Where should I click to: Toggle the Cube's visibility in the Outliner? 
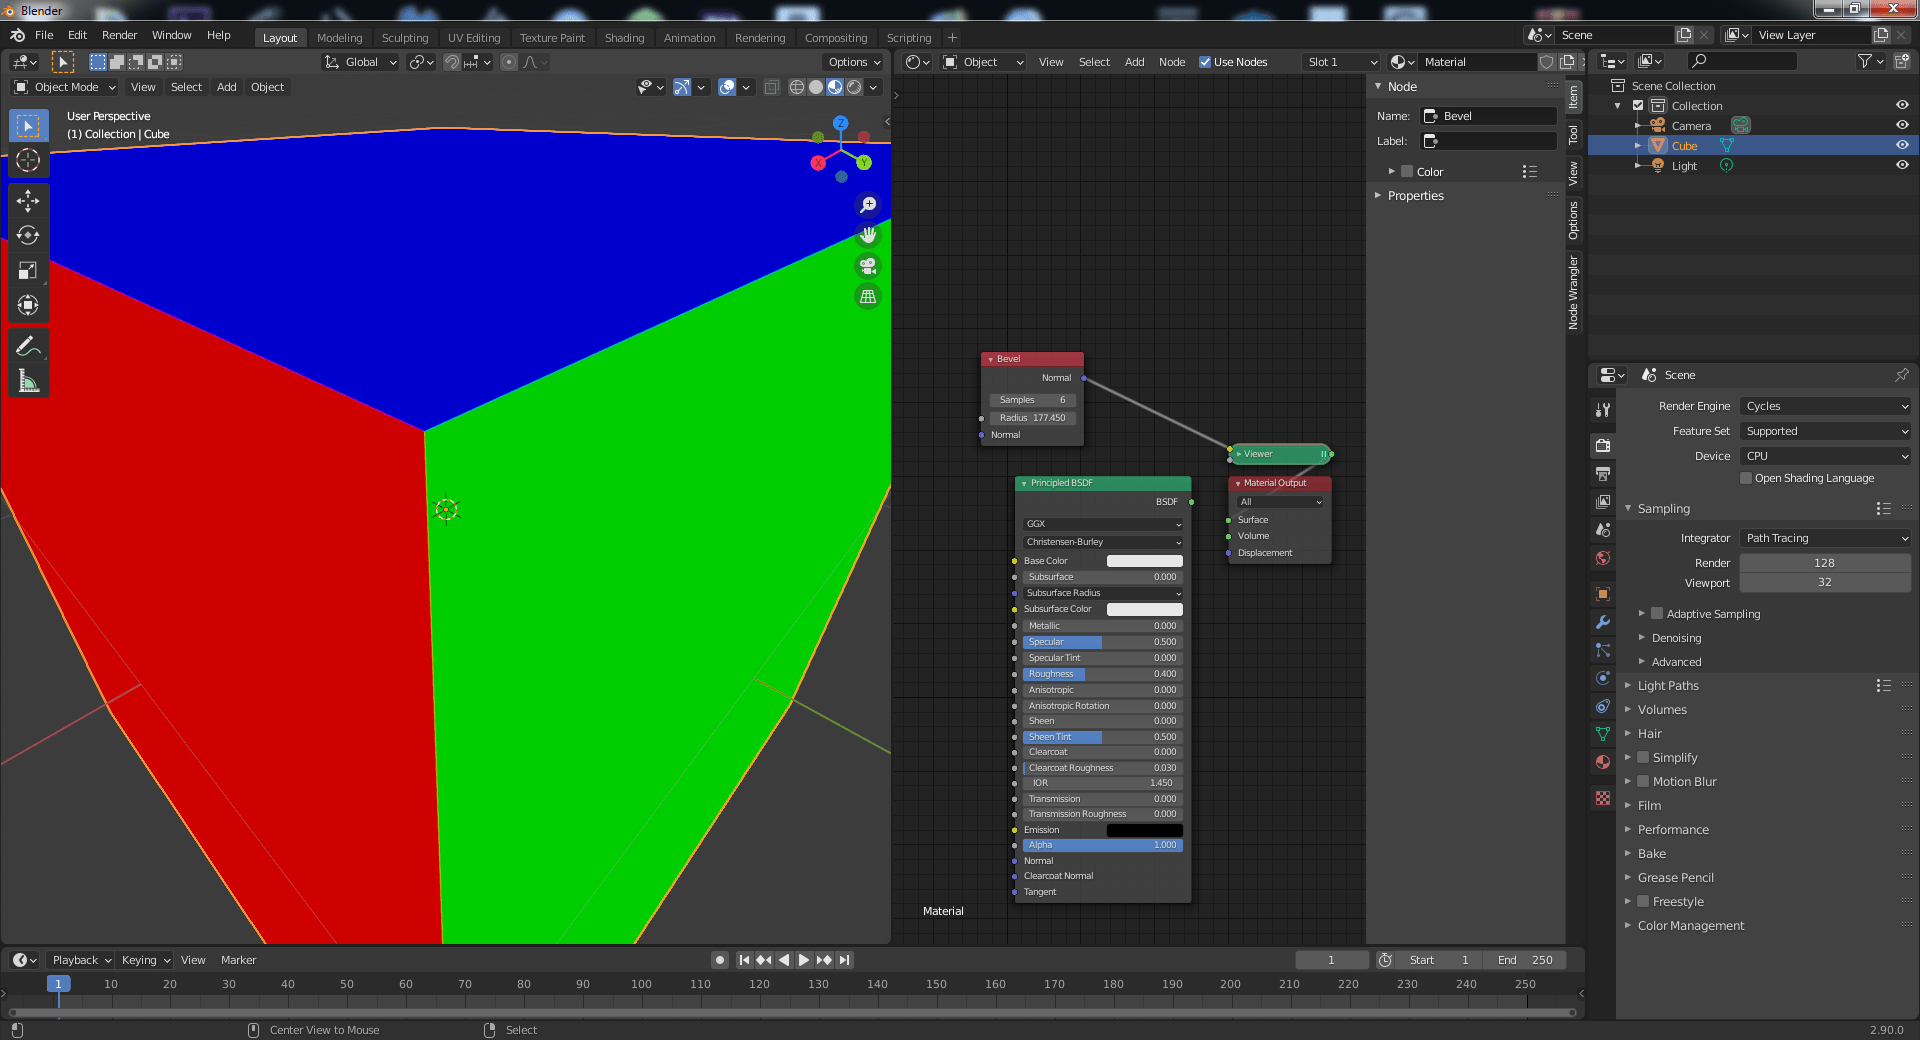(x=1903, y=145)
